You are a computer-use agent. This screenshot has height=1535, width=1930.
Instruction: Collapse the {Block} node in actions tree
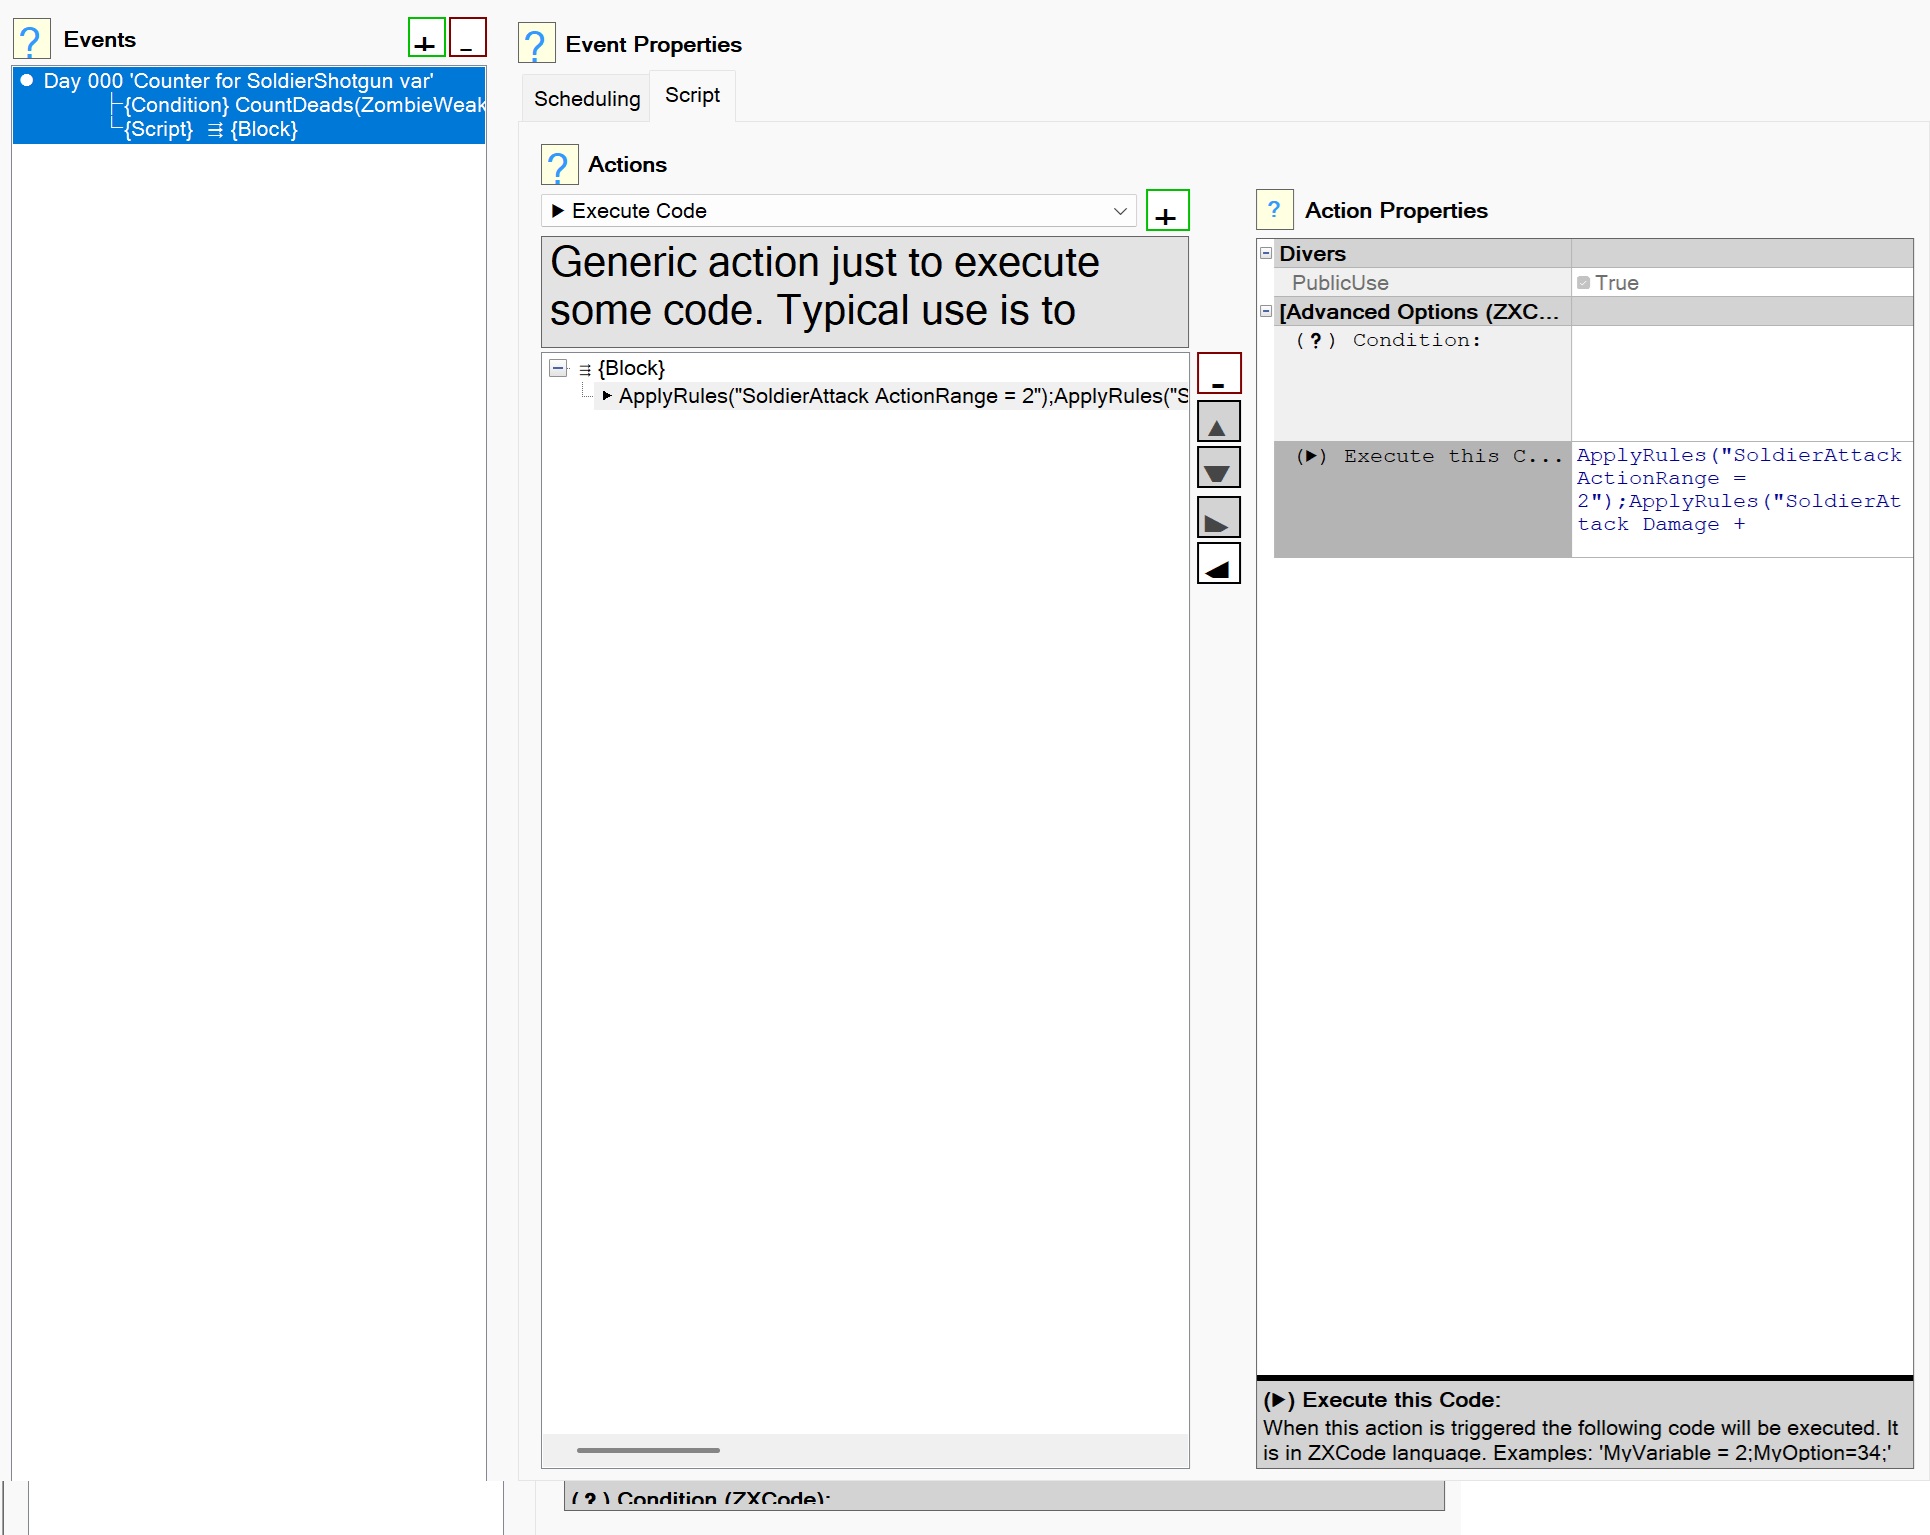point(558,368)
